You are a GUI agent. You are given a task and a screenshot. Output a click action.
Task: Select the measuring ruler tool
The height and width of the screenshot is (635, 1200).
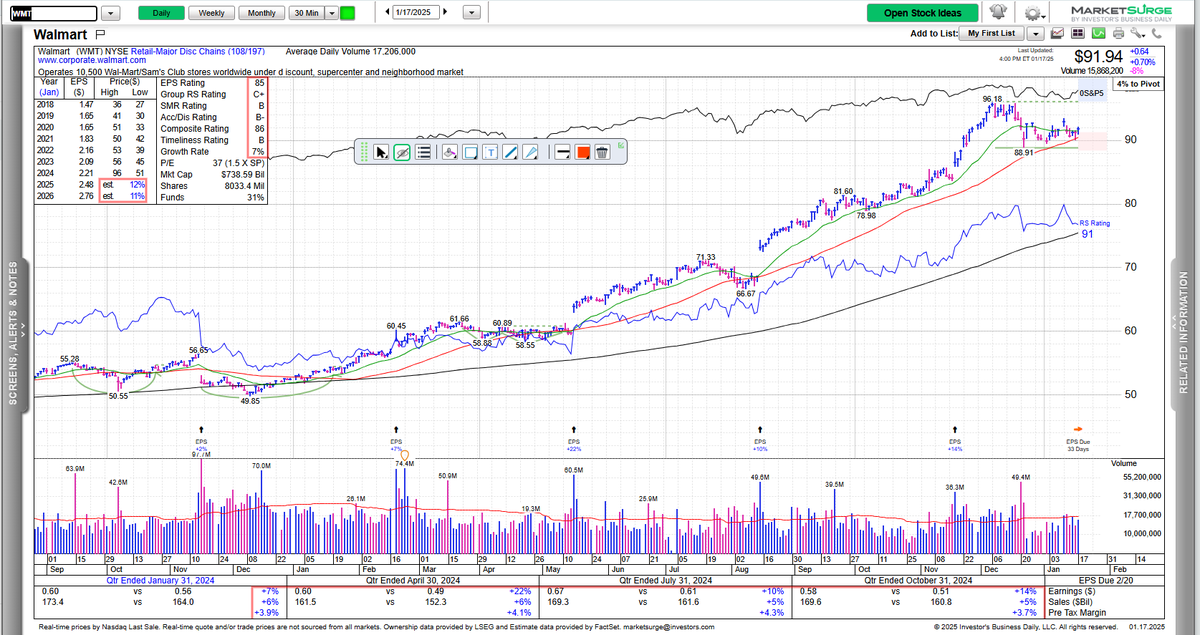pyautogui.click(x=531, y=153)
